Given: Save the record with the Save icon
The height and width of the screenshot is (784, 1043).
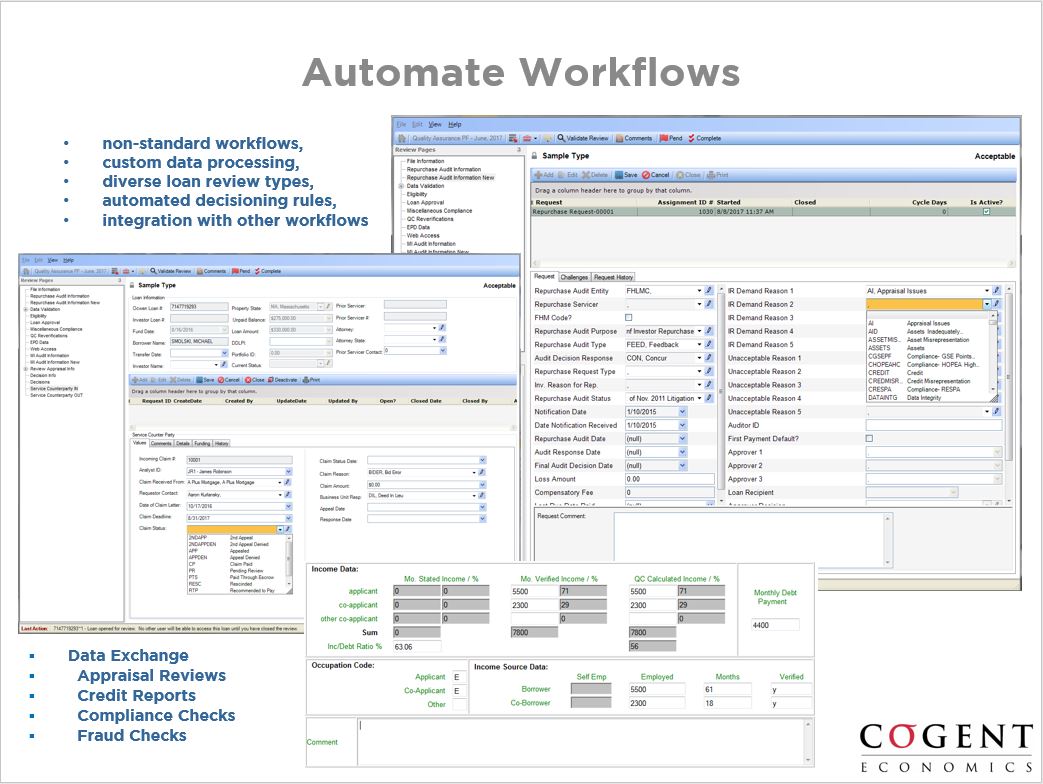Looking at the screenshot, I should click(620, 175).
